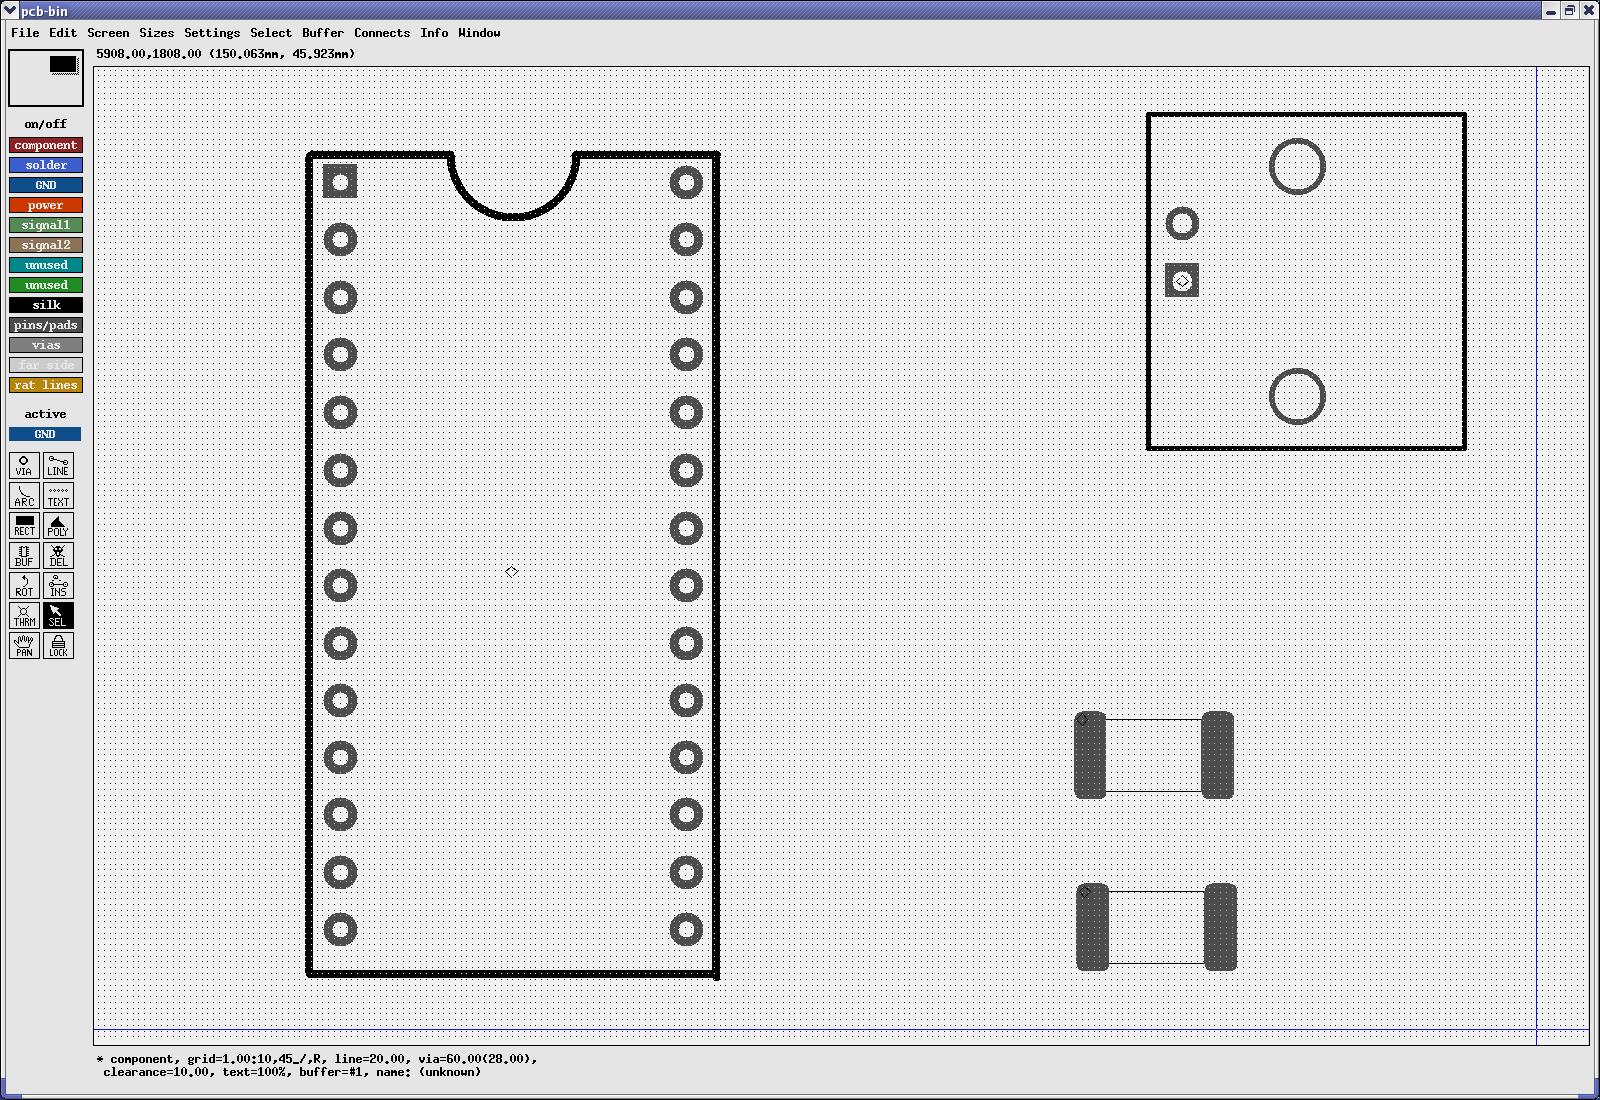The height and width of the screenshot is (1100, 1600).
Task: Enable the LOCK tool
Action: [x=58, y=645]
